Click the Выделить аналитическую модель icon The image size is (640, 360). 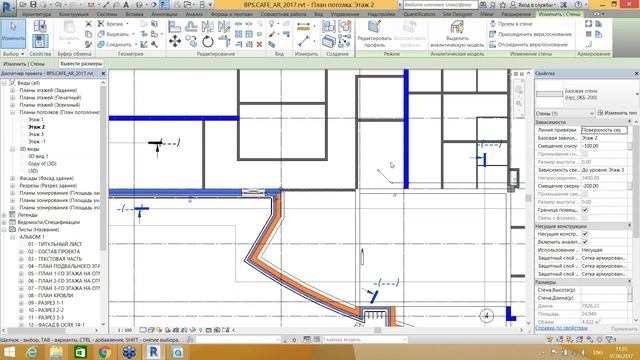click(457, 27)
